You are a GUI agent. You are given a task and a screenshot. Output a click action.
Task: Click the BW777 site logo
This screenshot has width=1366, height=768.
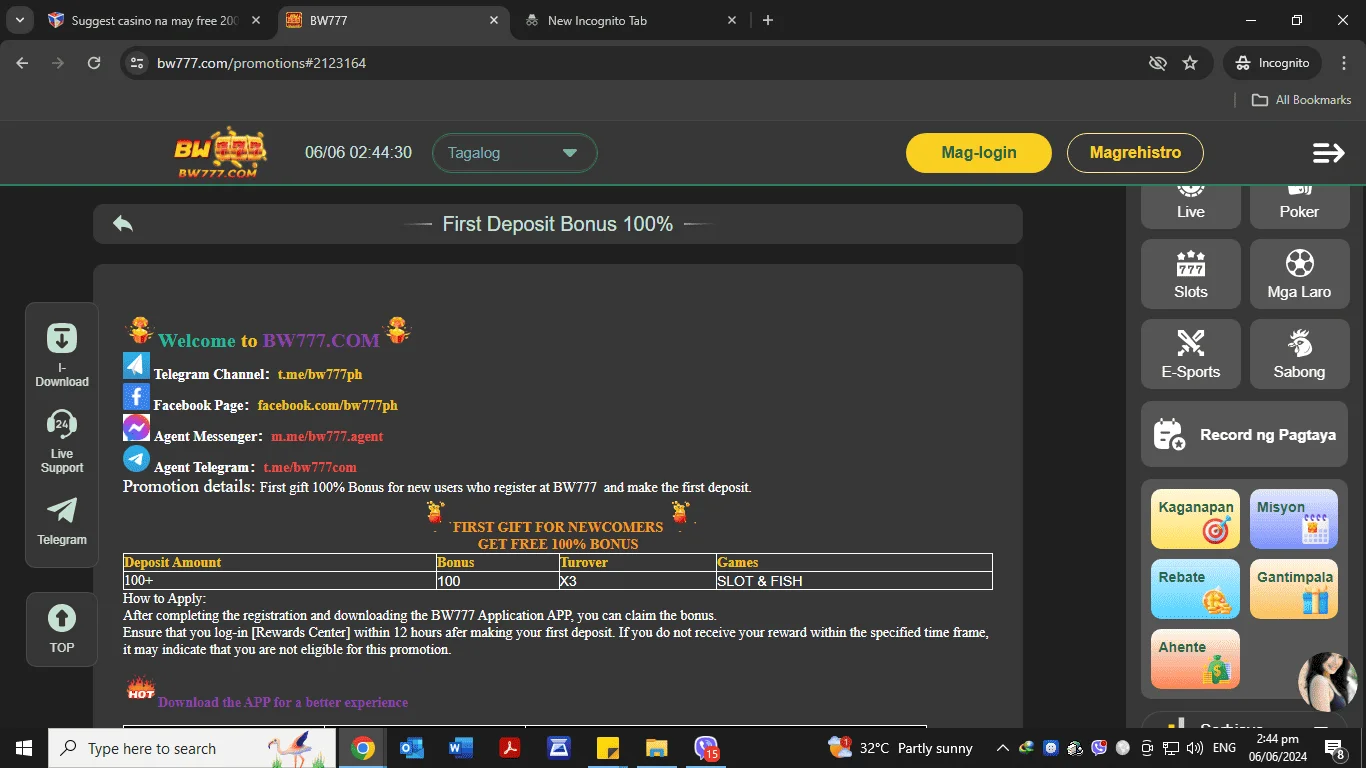point(221,153)
